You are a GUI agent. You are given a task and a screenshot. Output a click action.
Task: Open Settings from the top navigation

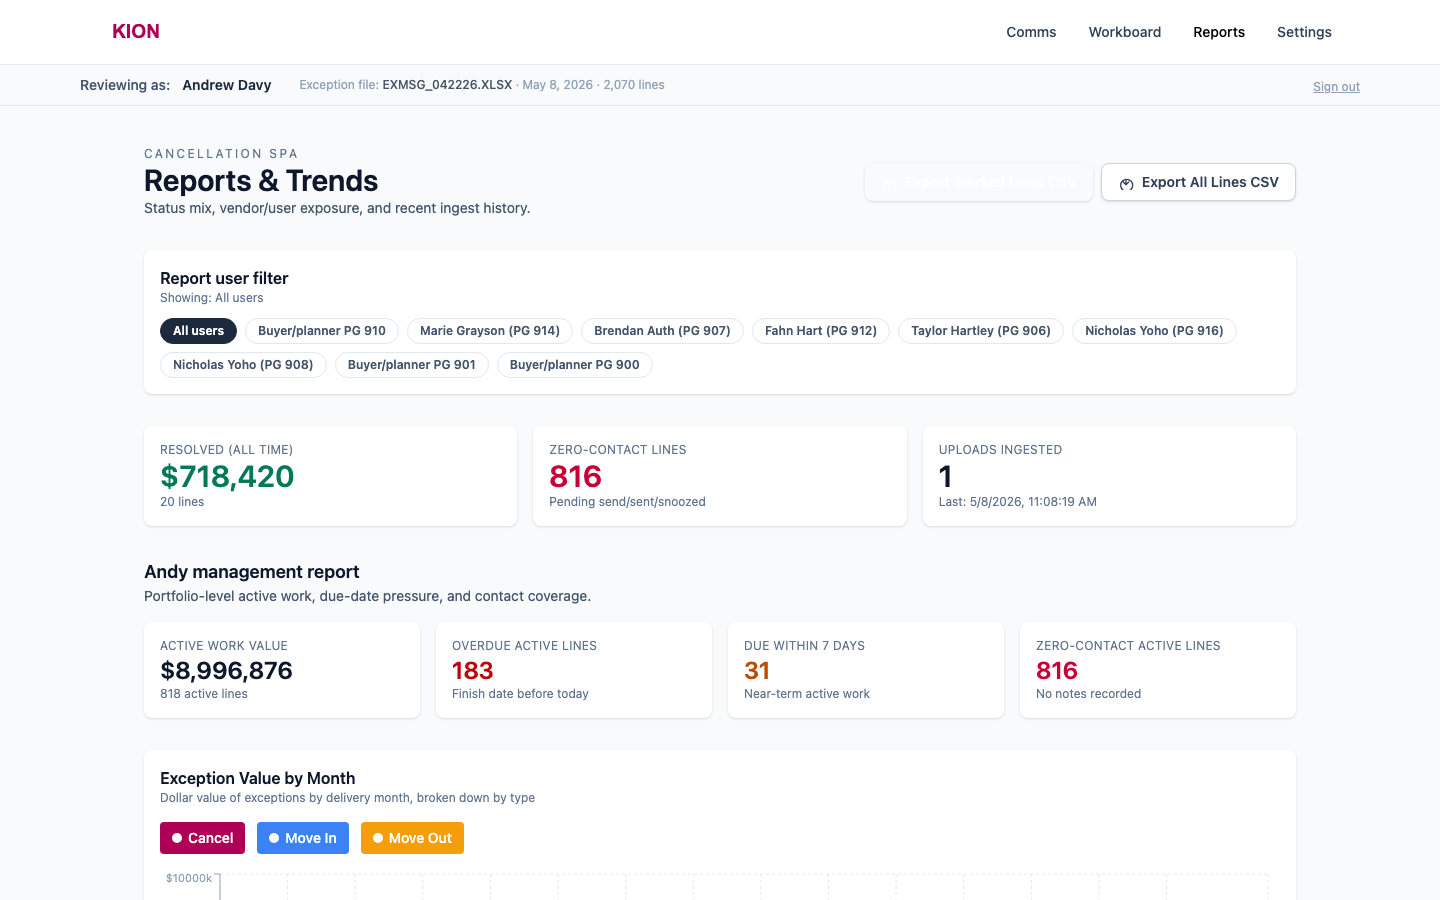coord(1304,32)
